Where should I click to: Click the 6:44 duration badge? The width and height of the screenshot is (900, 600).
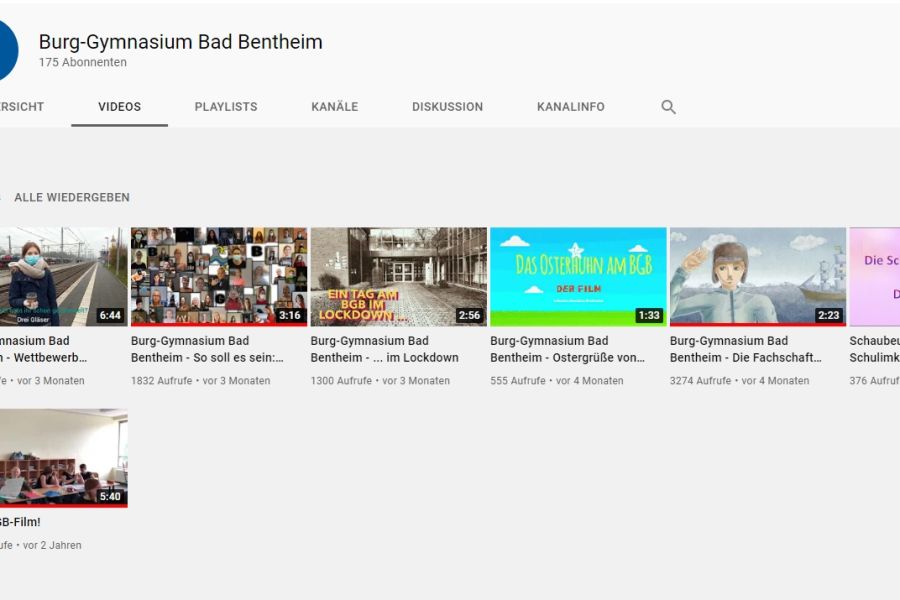pyautogui.click(x=110, y=315)
